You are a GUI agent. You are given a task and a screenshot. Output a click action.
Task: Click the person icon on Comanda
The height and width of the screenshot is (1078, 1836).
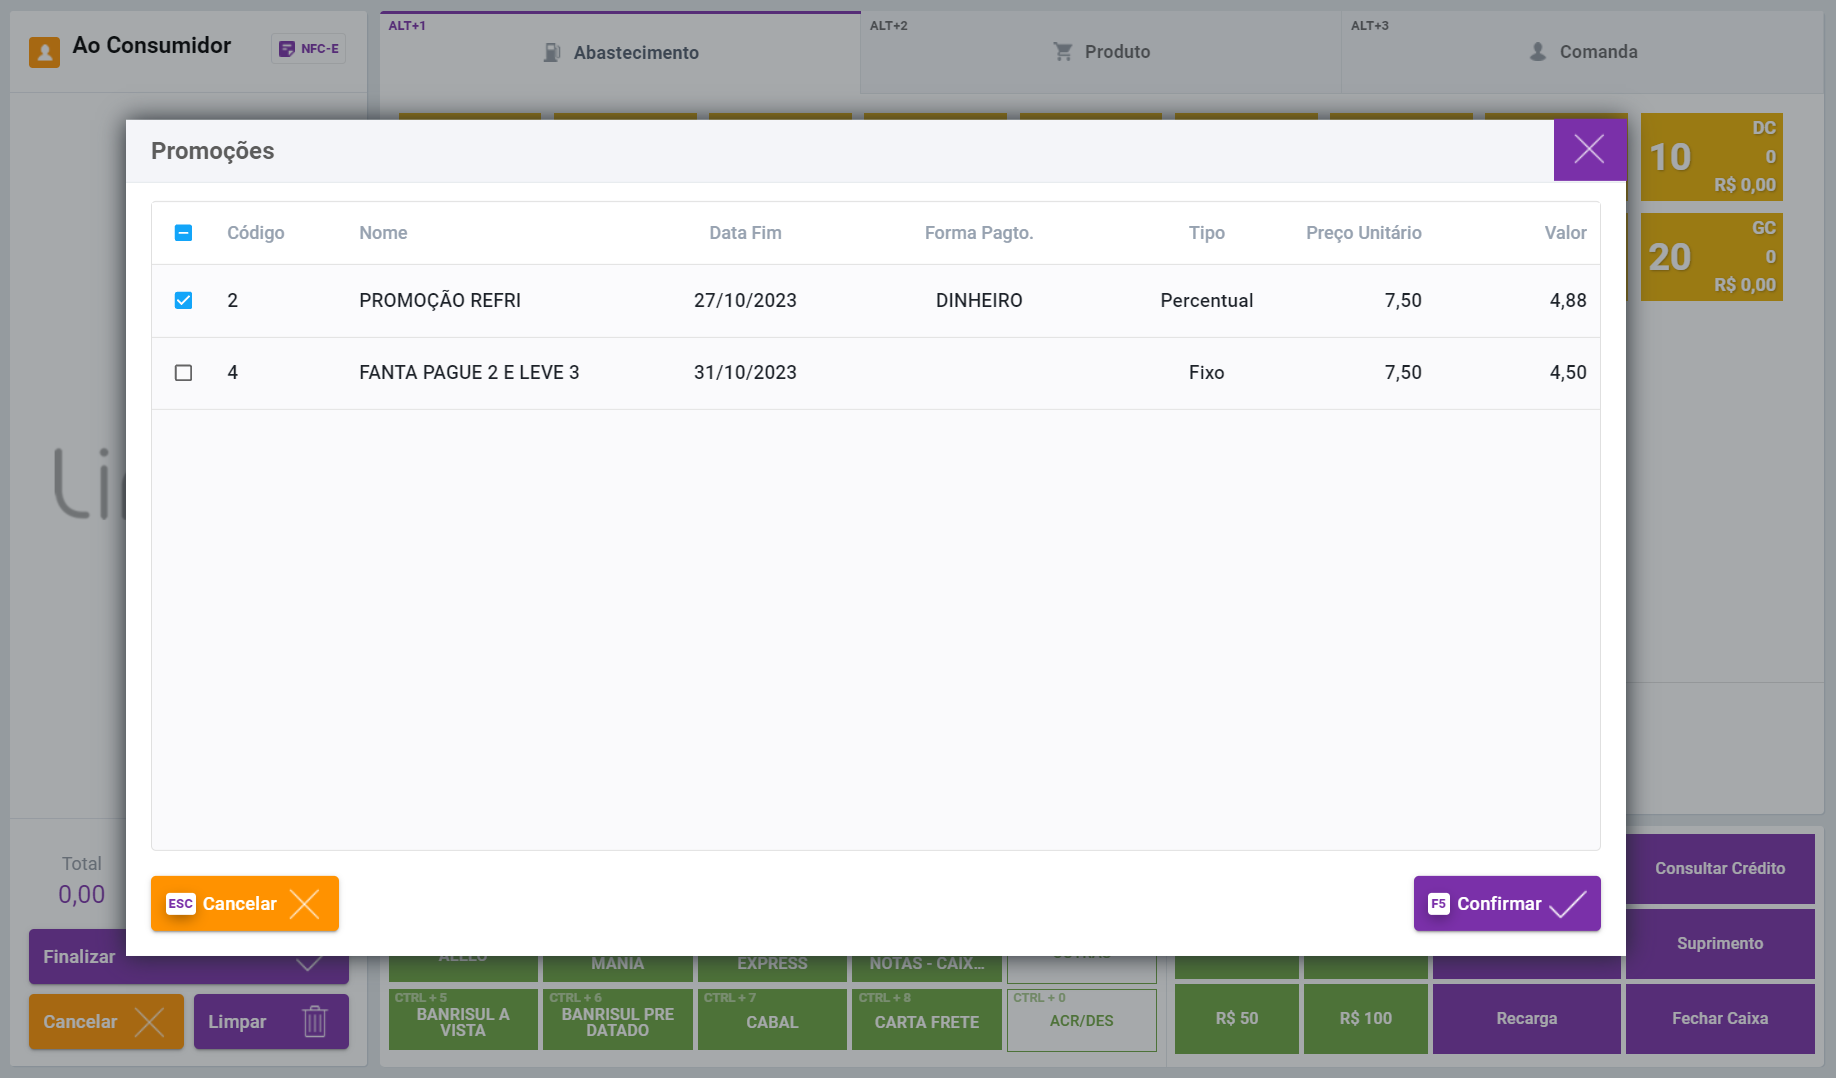click(1538, 52)
